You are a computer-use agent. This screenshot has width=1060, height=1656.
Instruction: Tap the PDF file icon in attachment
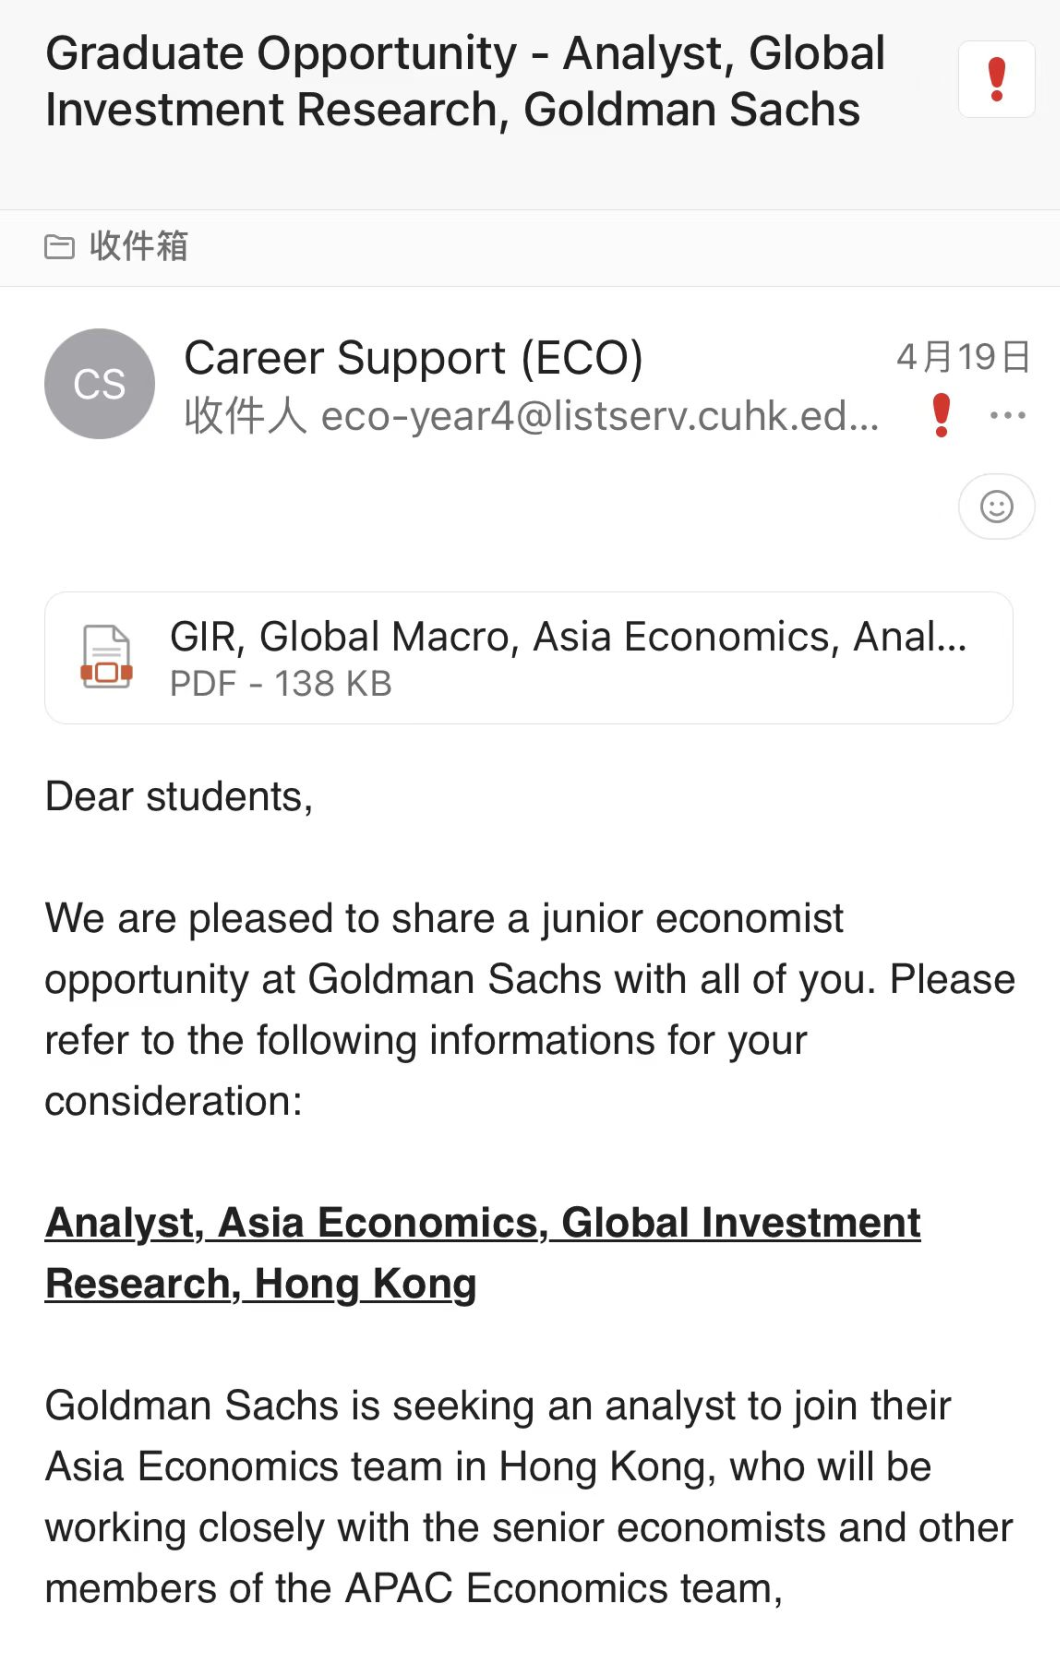[107, 657]
